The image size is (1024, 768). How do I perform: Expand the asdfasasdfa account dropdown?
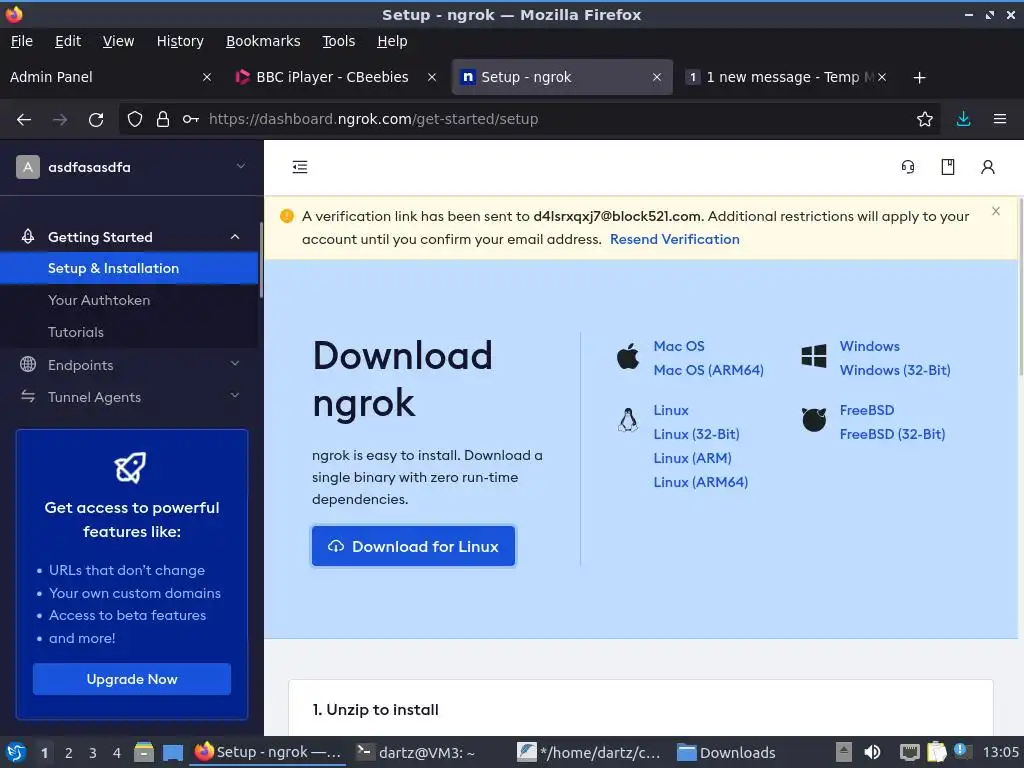pyautogui.click(x=241, y=166)
